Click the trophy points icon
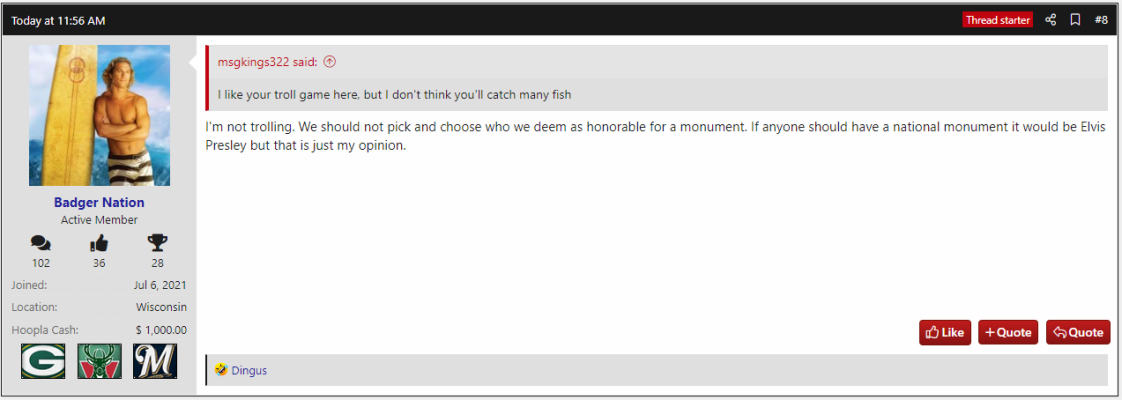 pos(157,244)
